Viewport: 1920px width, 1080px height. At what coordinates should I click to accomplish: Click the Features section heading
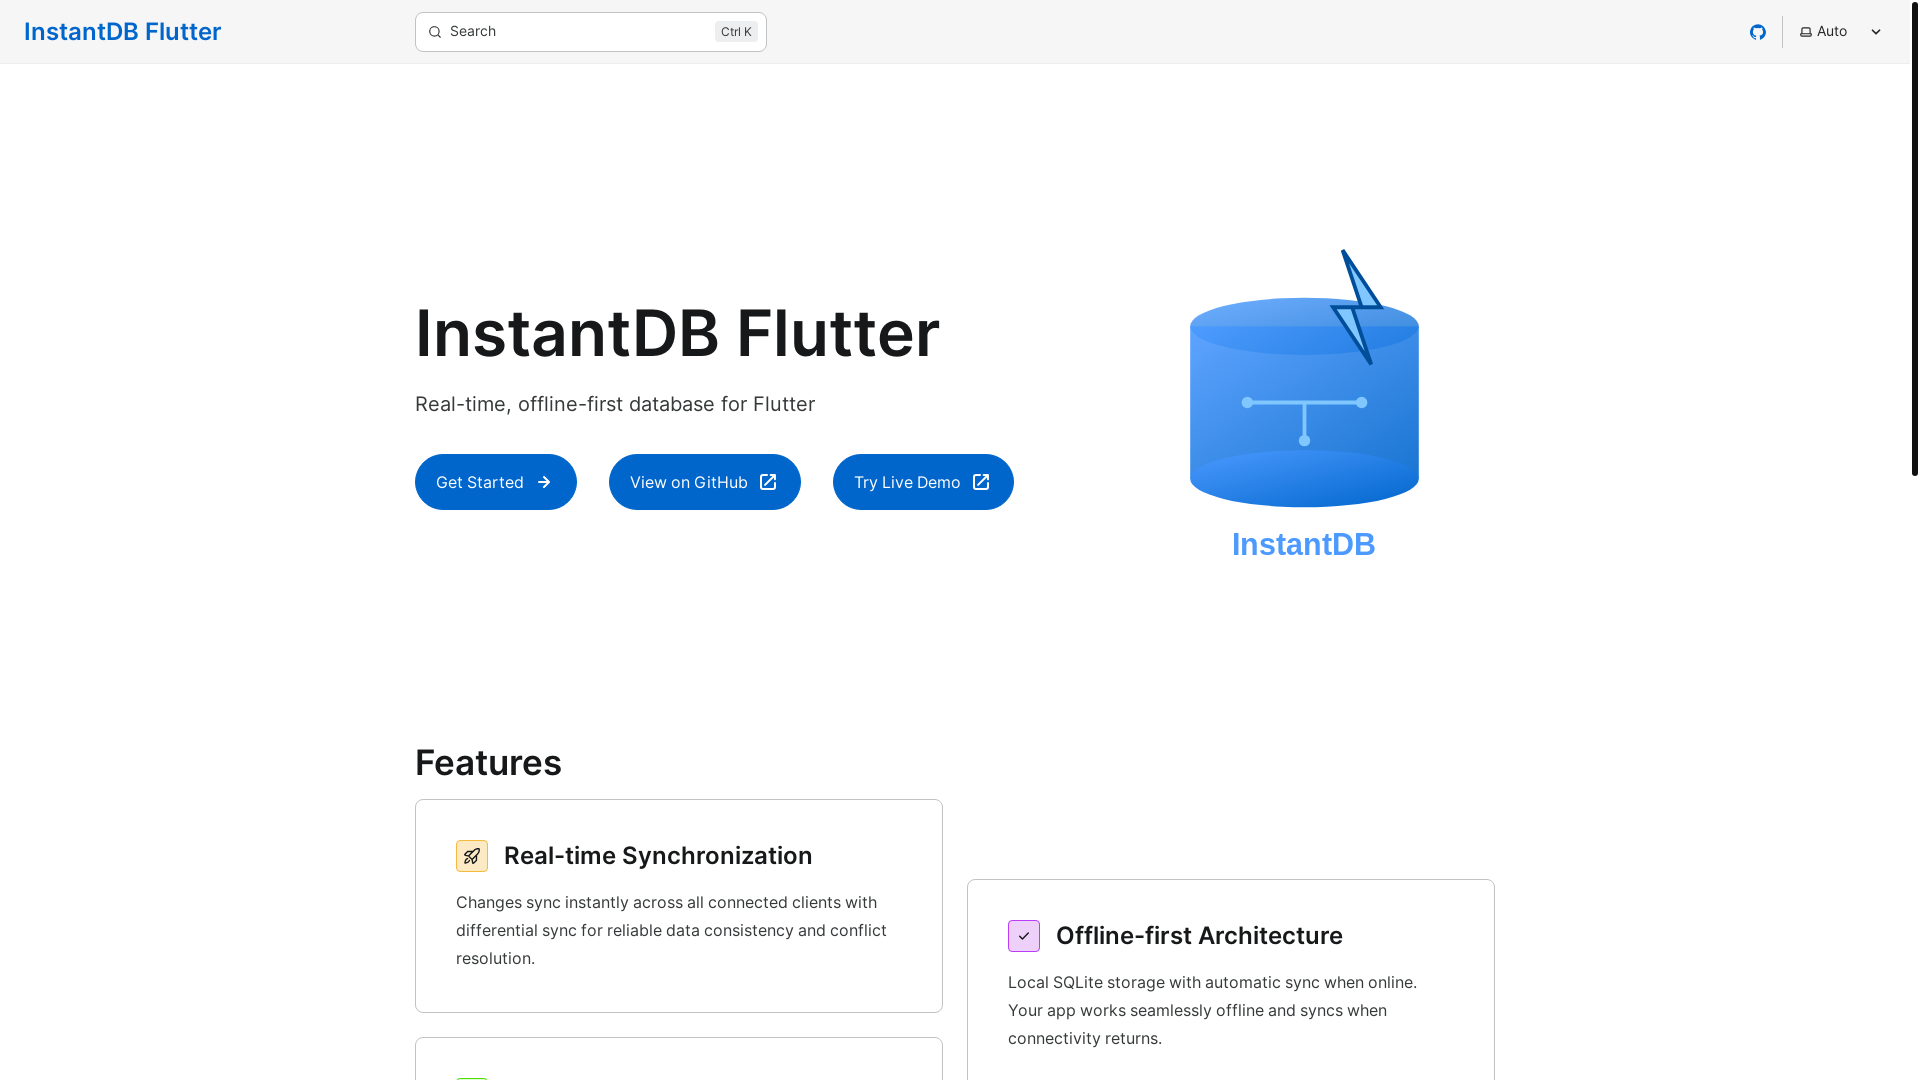point(488,763)
